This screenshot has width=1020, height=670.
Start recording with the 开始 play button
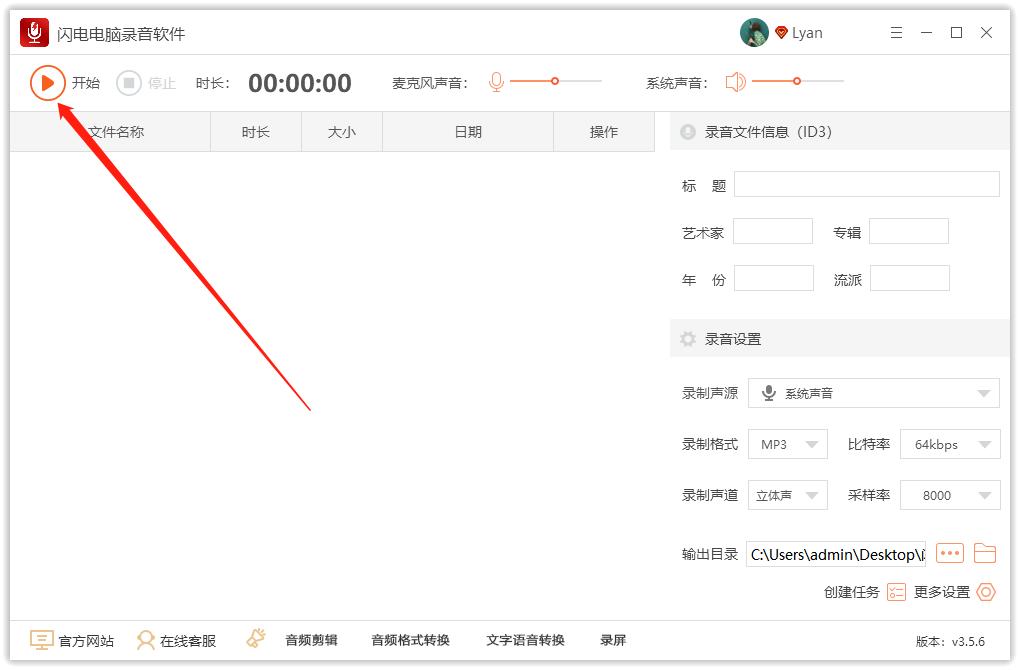tap(47, 83)
